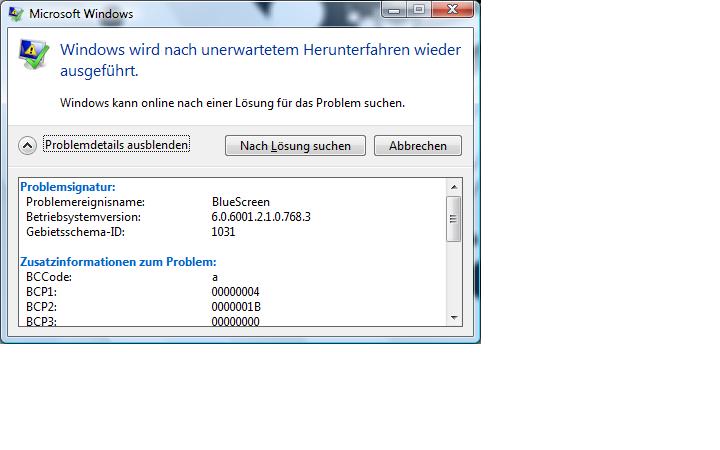Viewport: 720px width, 450px height.
Task: Click the shield checkmark problem report icon
Action: [x=33, y=54]
